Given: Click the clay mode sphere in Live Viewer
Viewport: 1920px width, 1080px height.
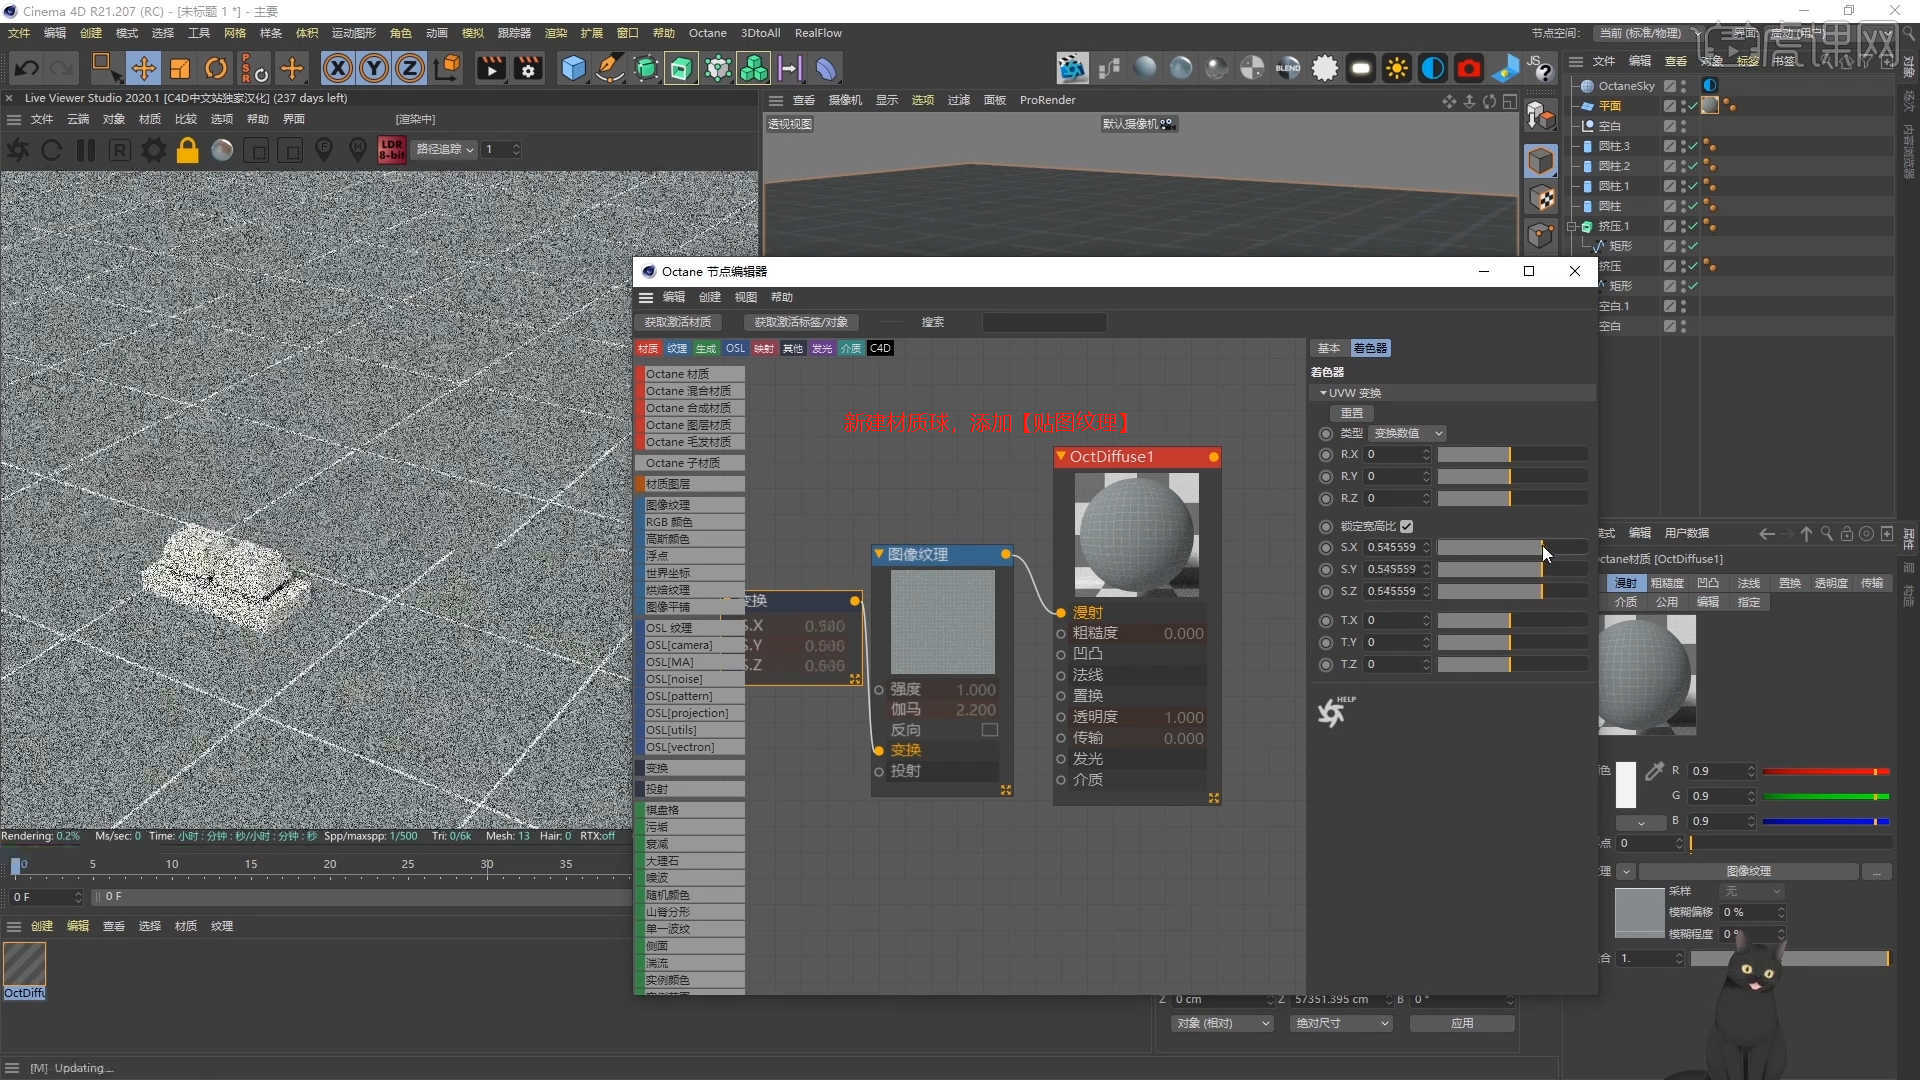Looking at the screenshot, I should 222,150.
